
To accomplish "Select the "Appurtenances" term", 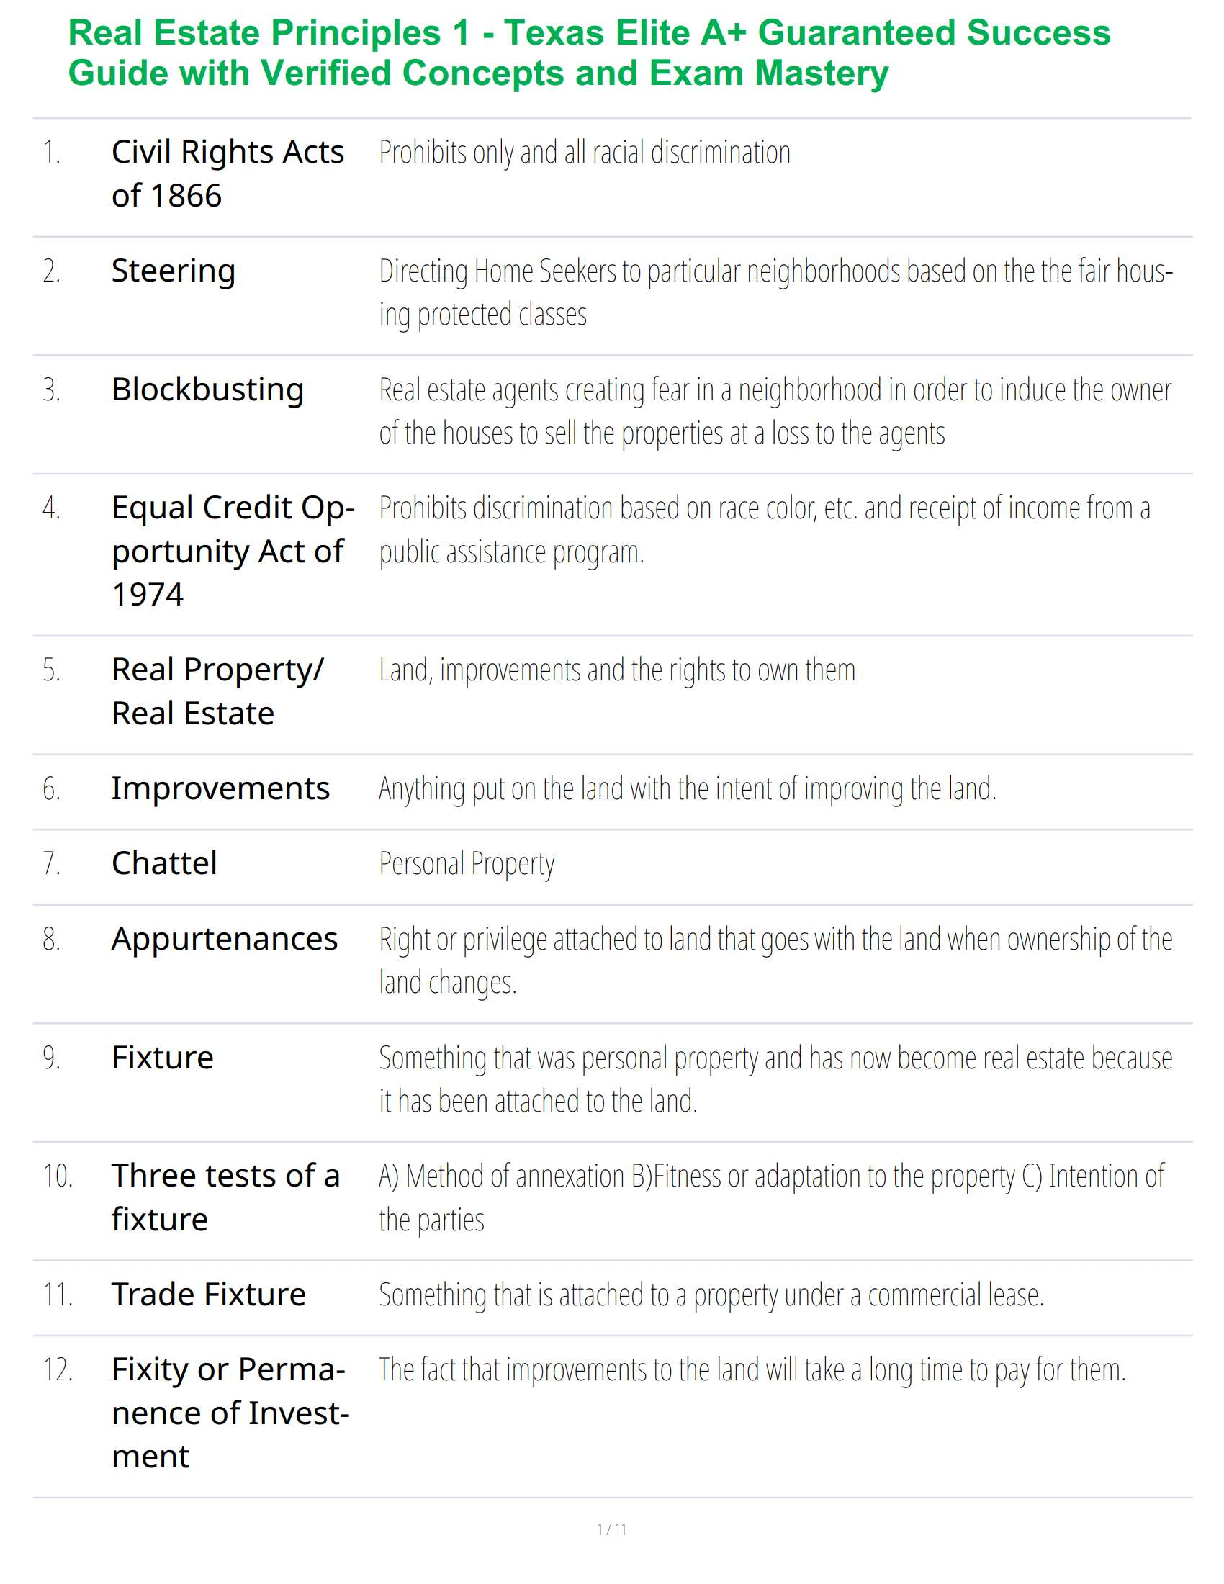I will point(224,939).
